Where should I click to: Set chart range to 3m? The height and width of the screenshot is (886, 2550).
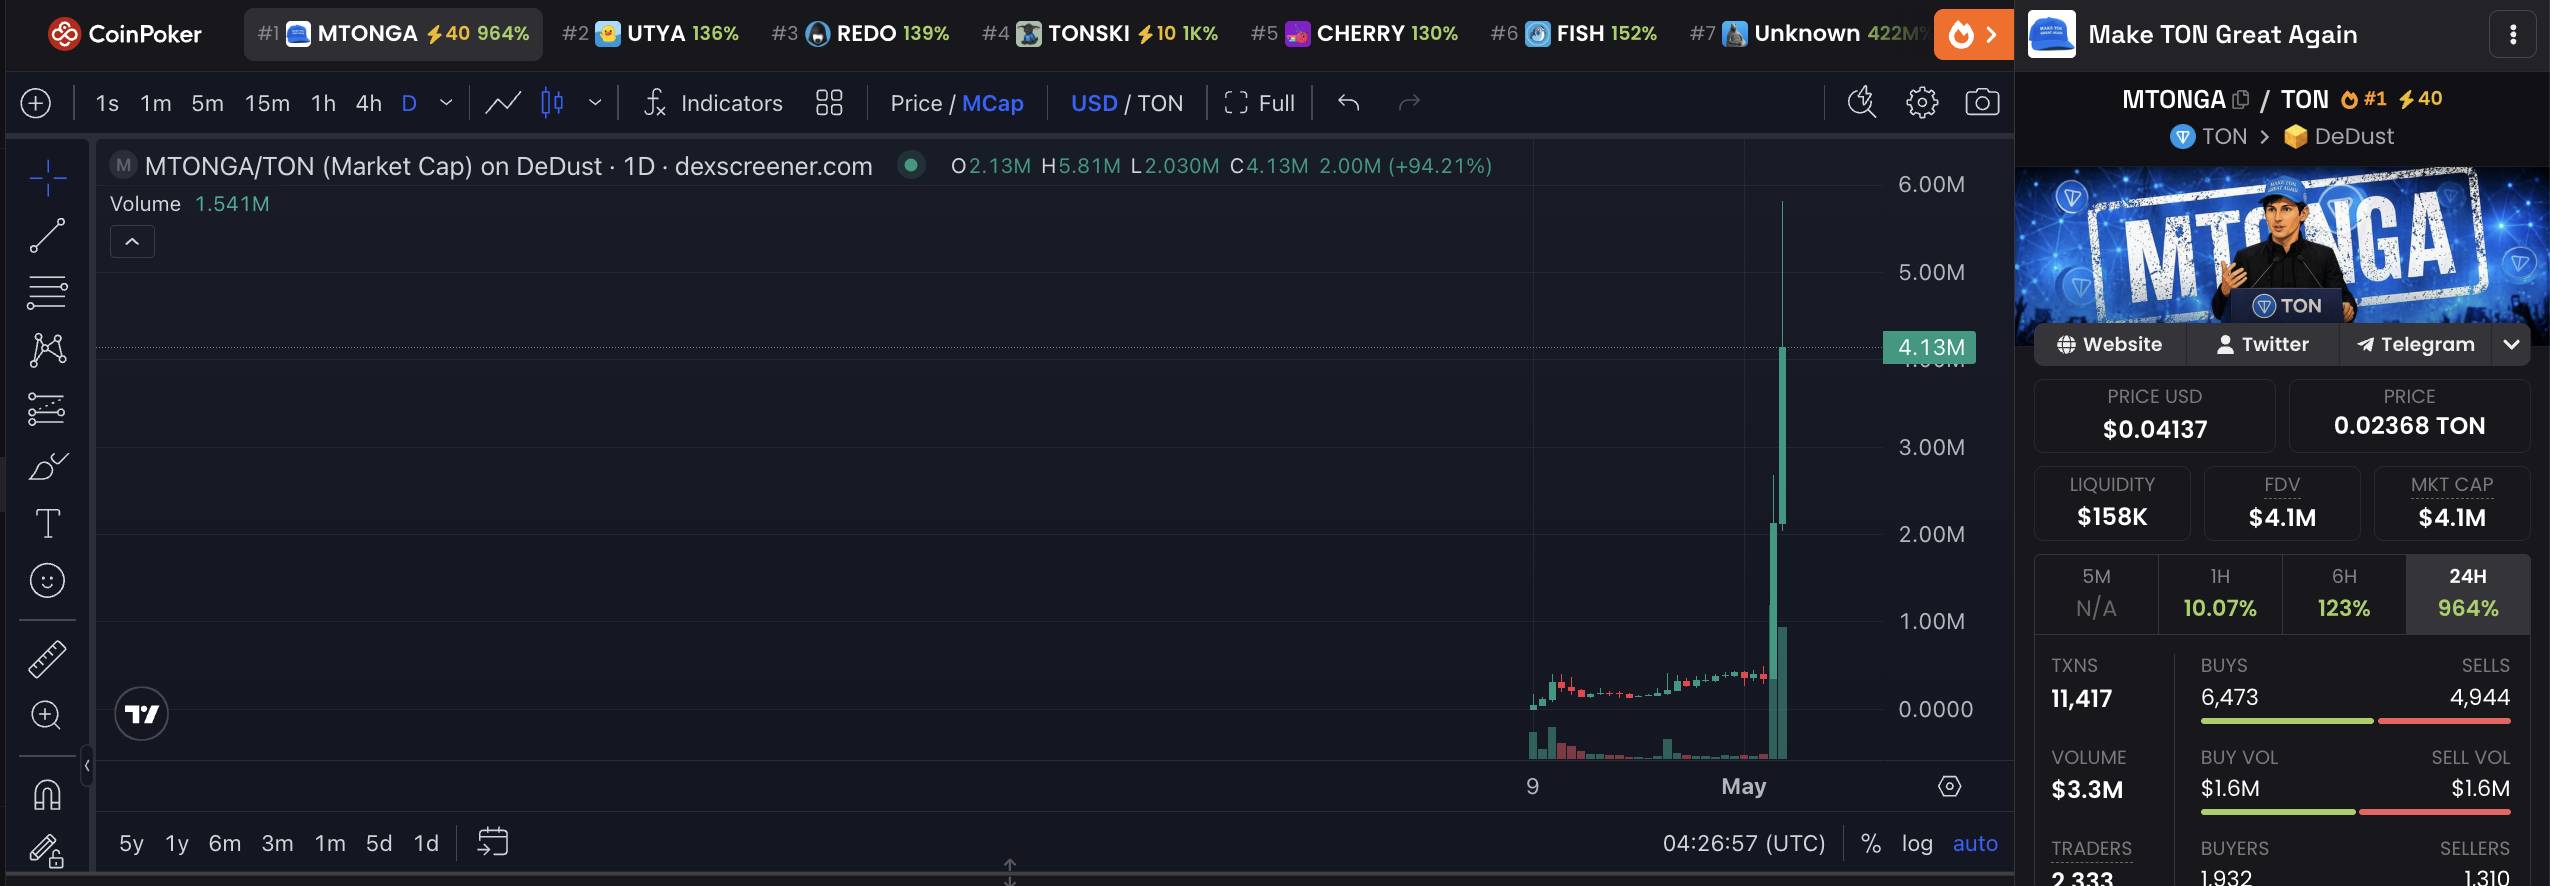click(x=277, y=843)
